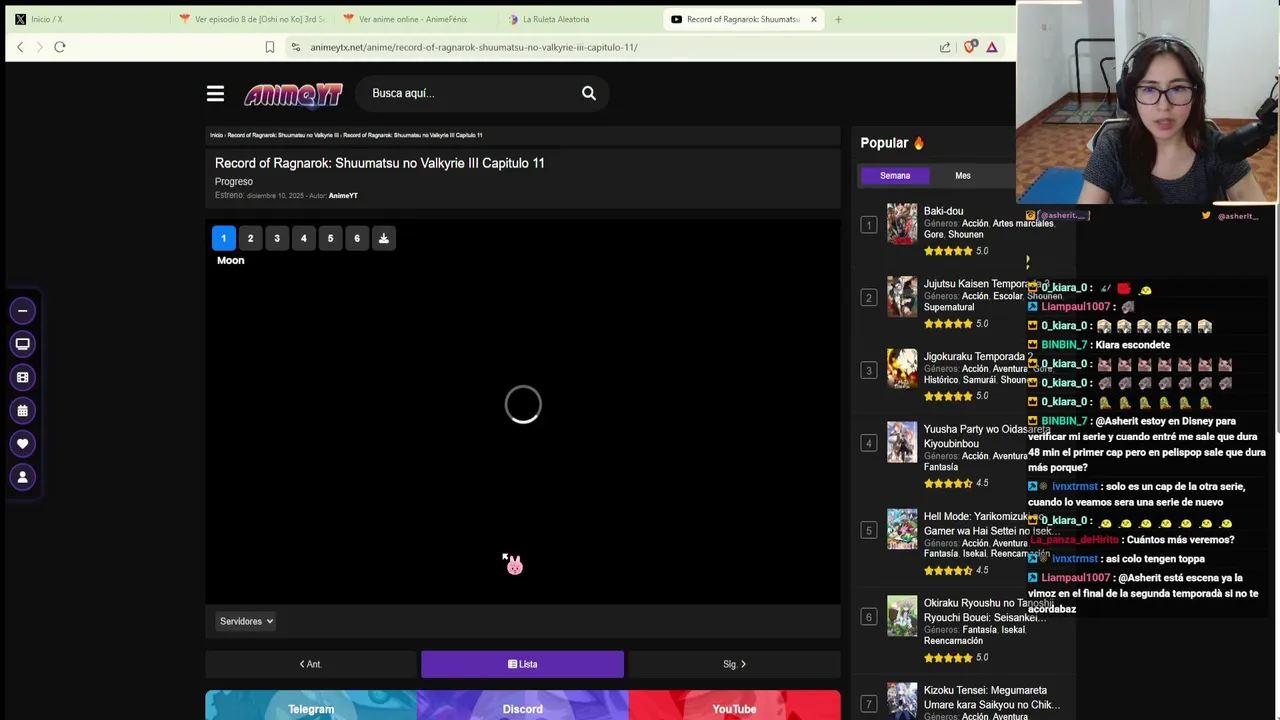Open Jujutsu Kaisen thumbnail in Popular list
This screenshot has height=720, width=1280.
[x=902, y=297]
